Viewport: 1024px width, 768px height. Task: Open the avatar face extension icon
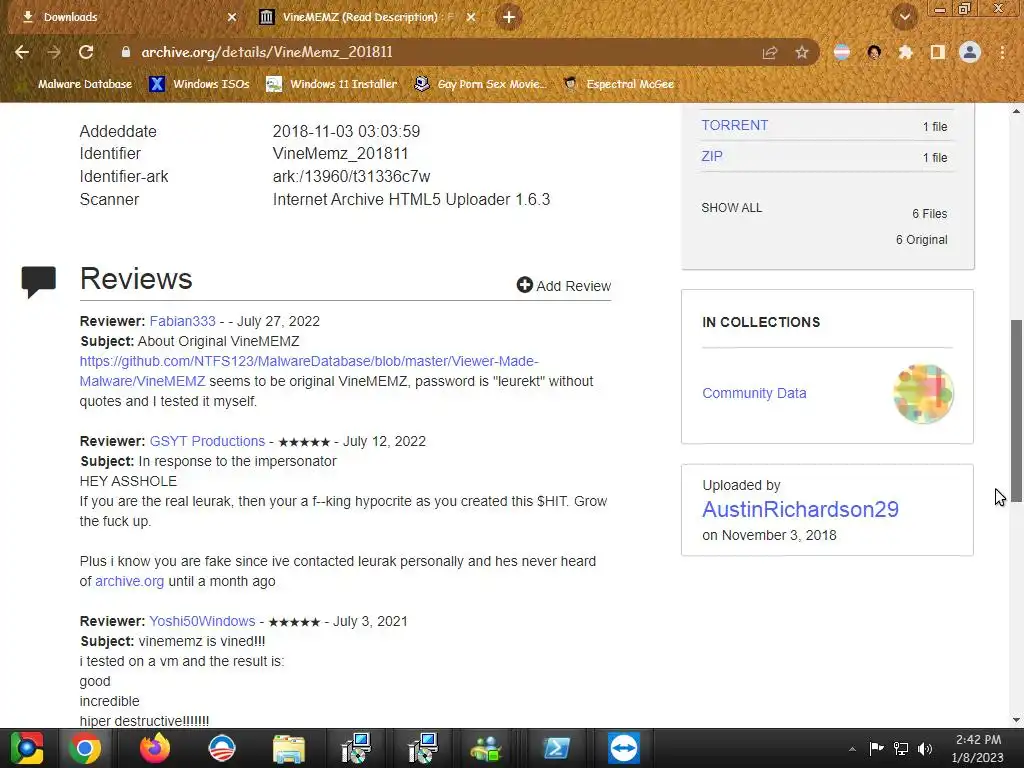click(874, 52)
